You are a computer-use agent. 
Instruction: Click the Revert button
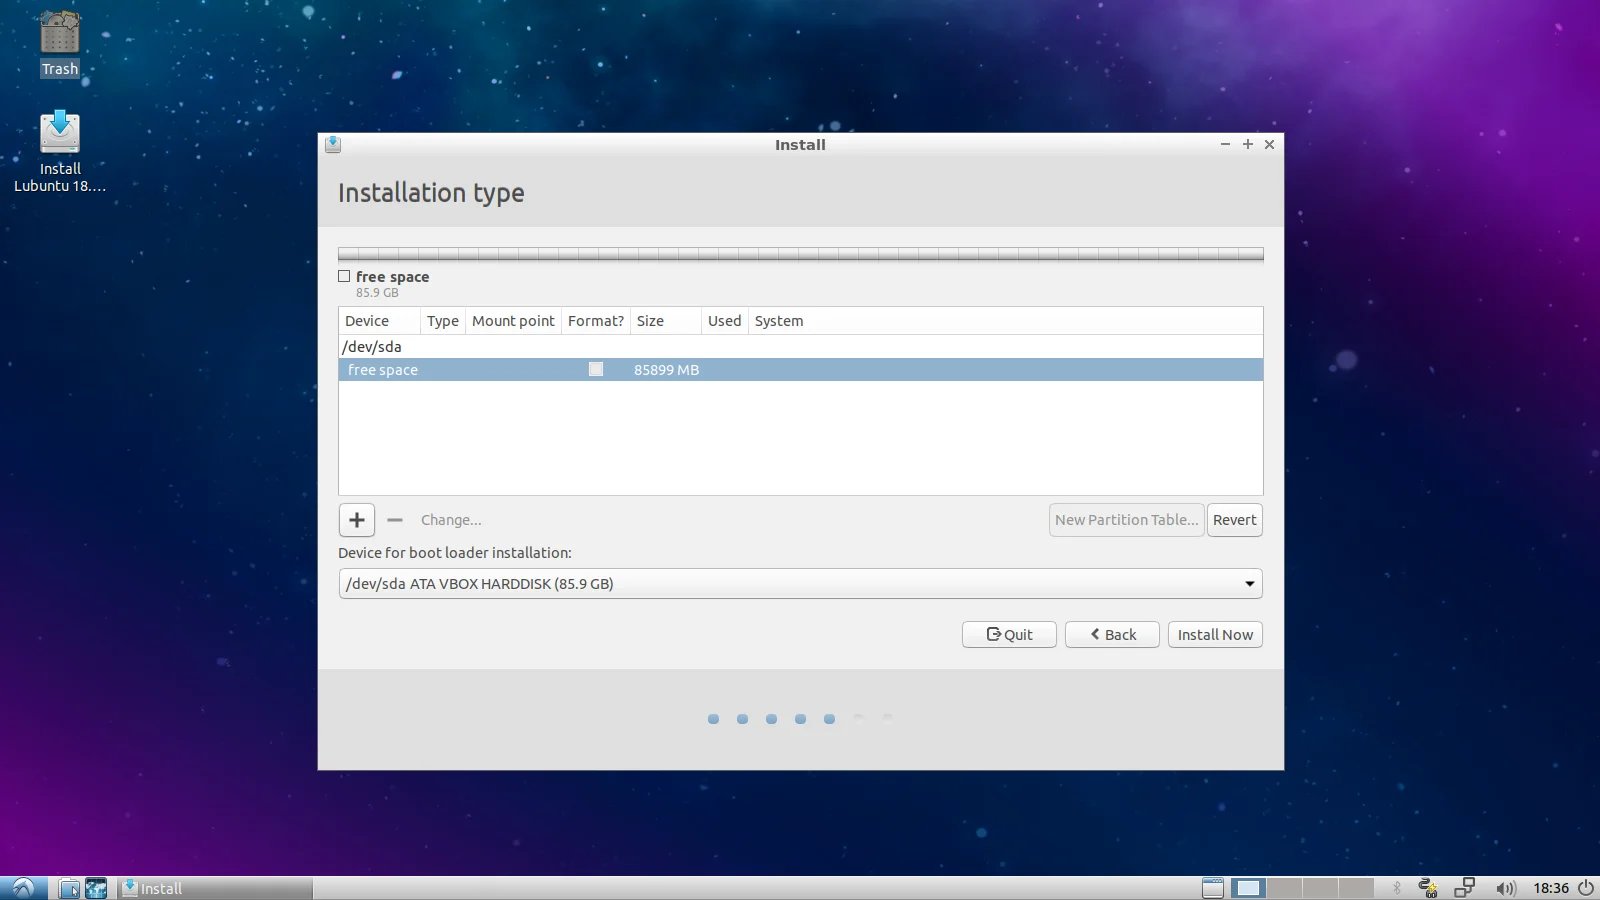[x=1234, y=520]
